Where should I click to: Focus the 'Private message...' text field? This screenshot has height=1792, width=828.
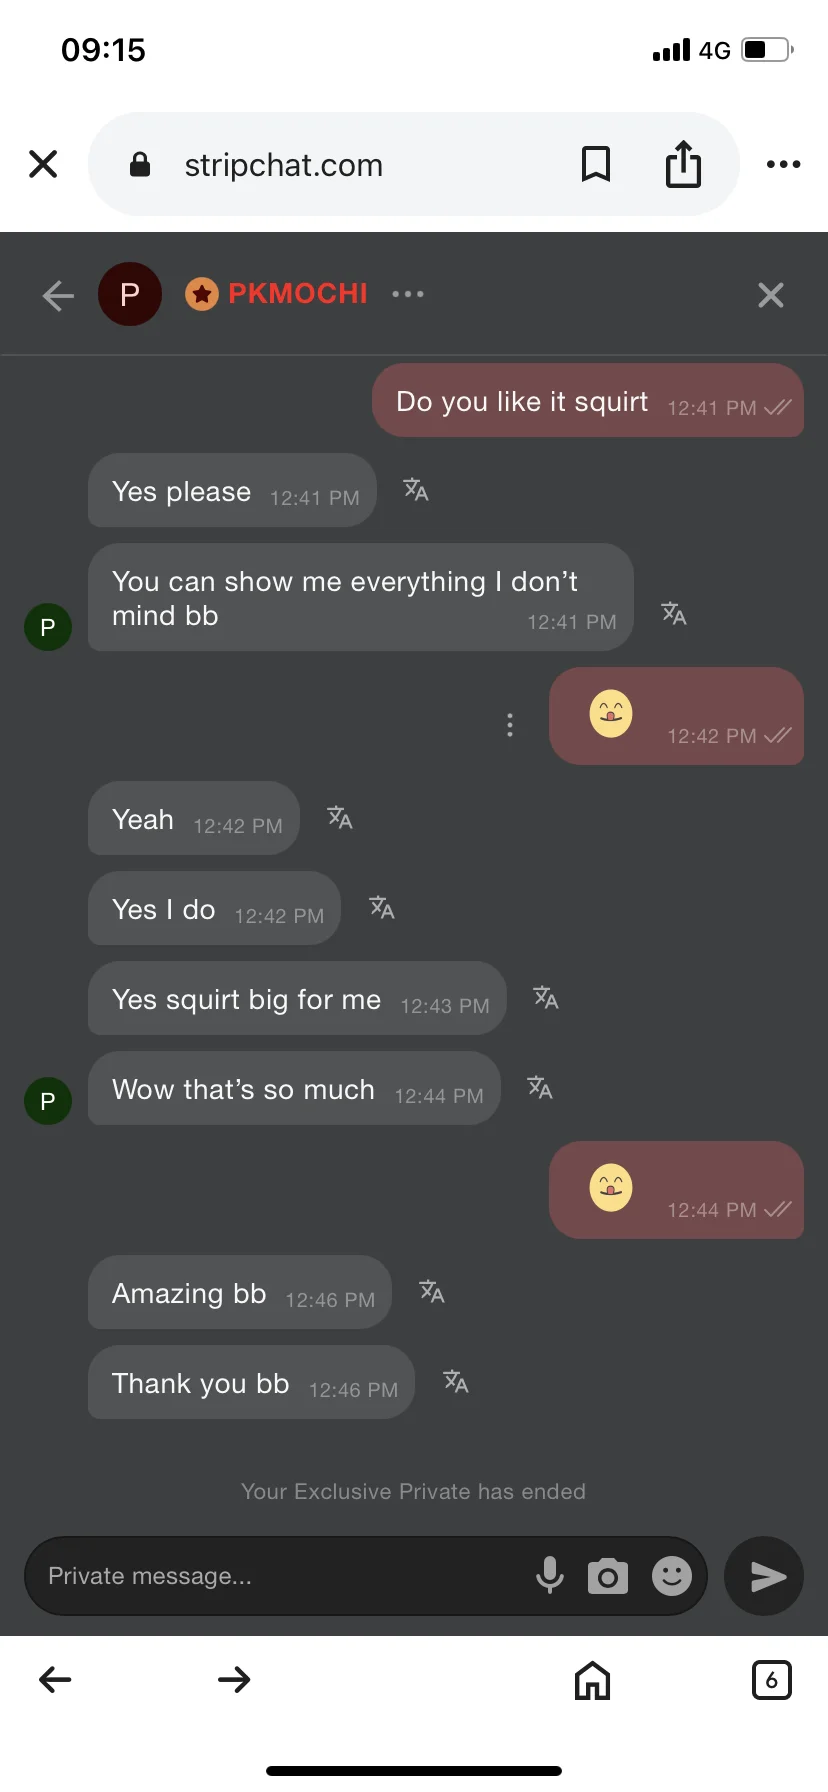(x=280, y=1576)
